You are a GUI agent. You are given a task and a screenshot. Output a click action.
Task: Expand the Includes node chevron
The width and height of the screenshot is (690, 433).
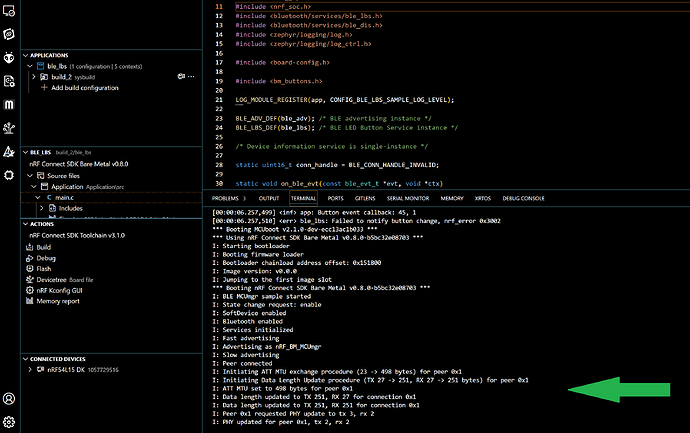tap(42, 208)
